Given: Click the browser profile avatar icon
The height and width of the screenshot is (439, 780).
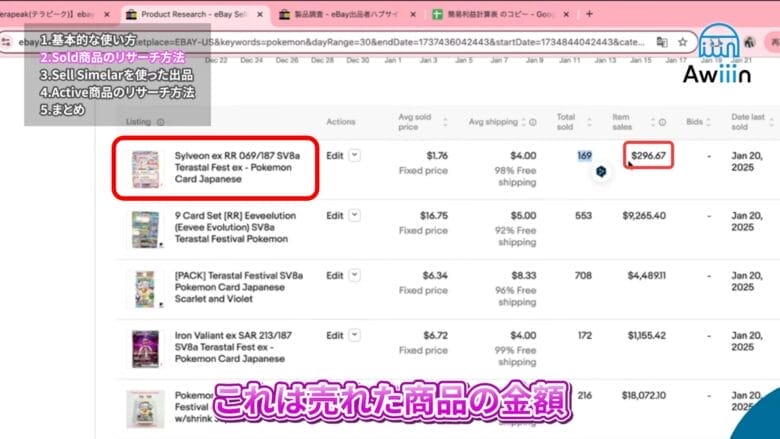Looking at the screenshot, I should (x=750, y=42).
